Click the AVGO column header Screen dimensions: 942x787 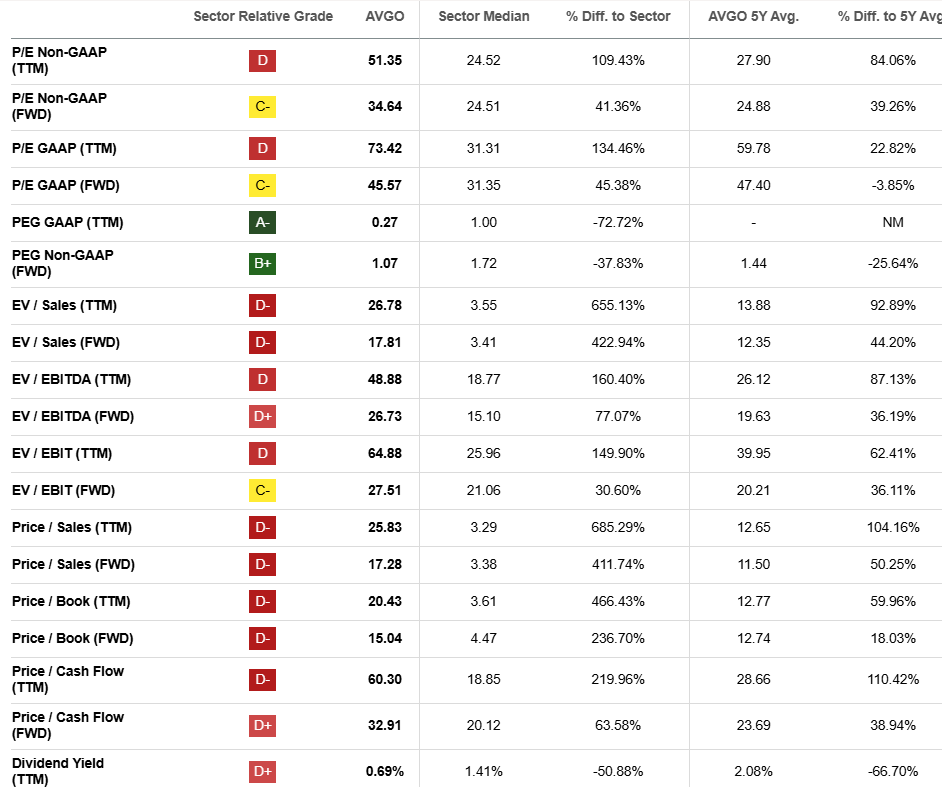384,16
